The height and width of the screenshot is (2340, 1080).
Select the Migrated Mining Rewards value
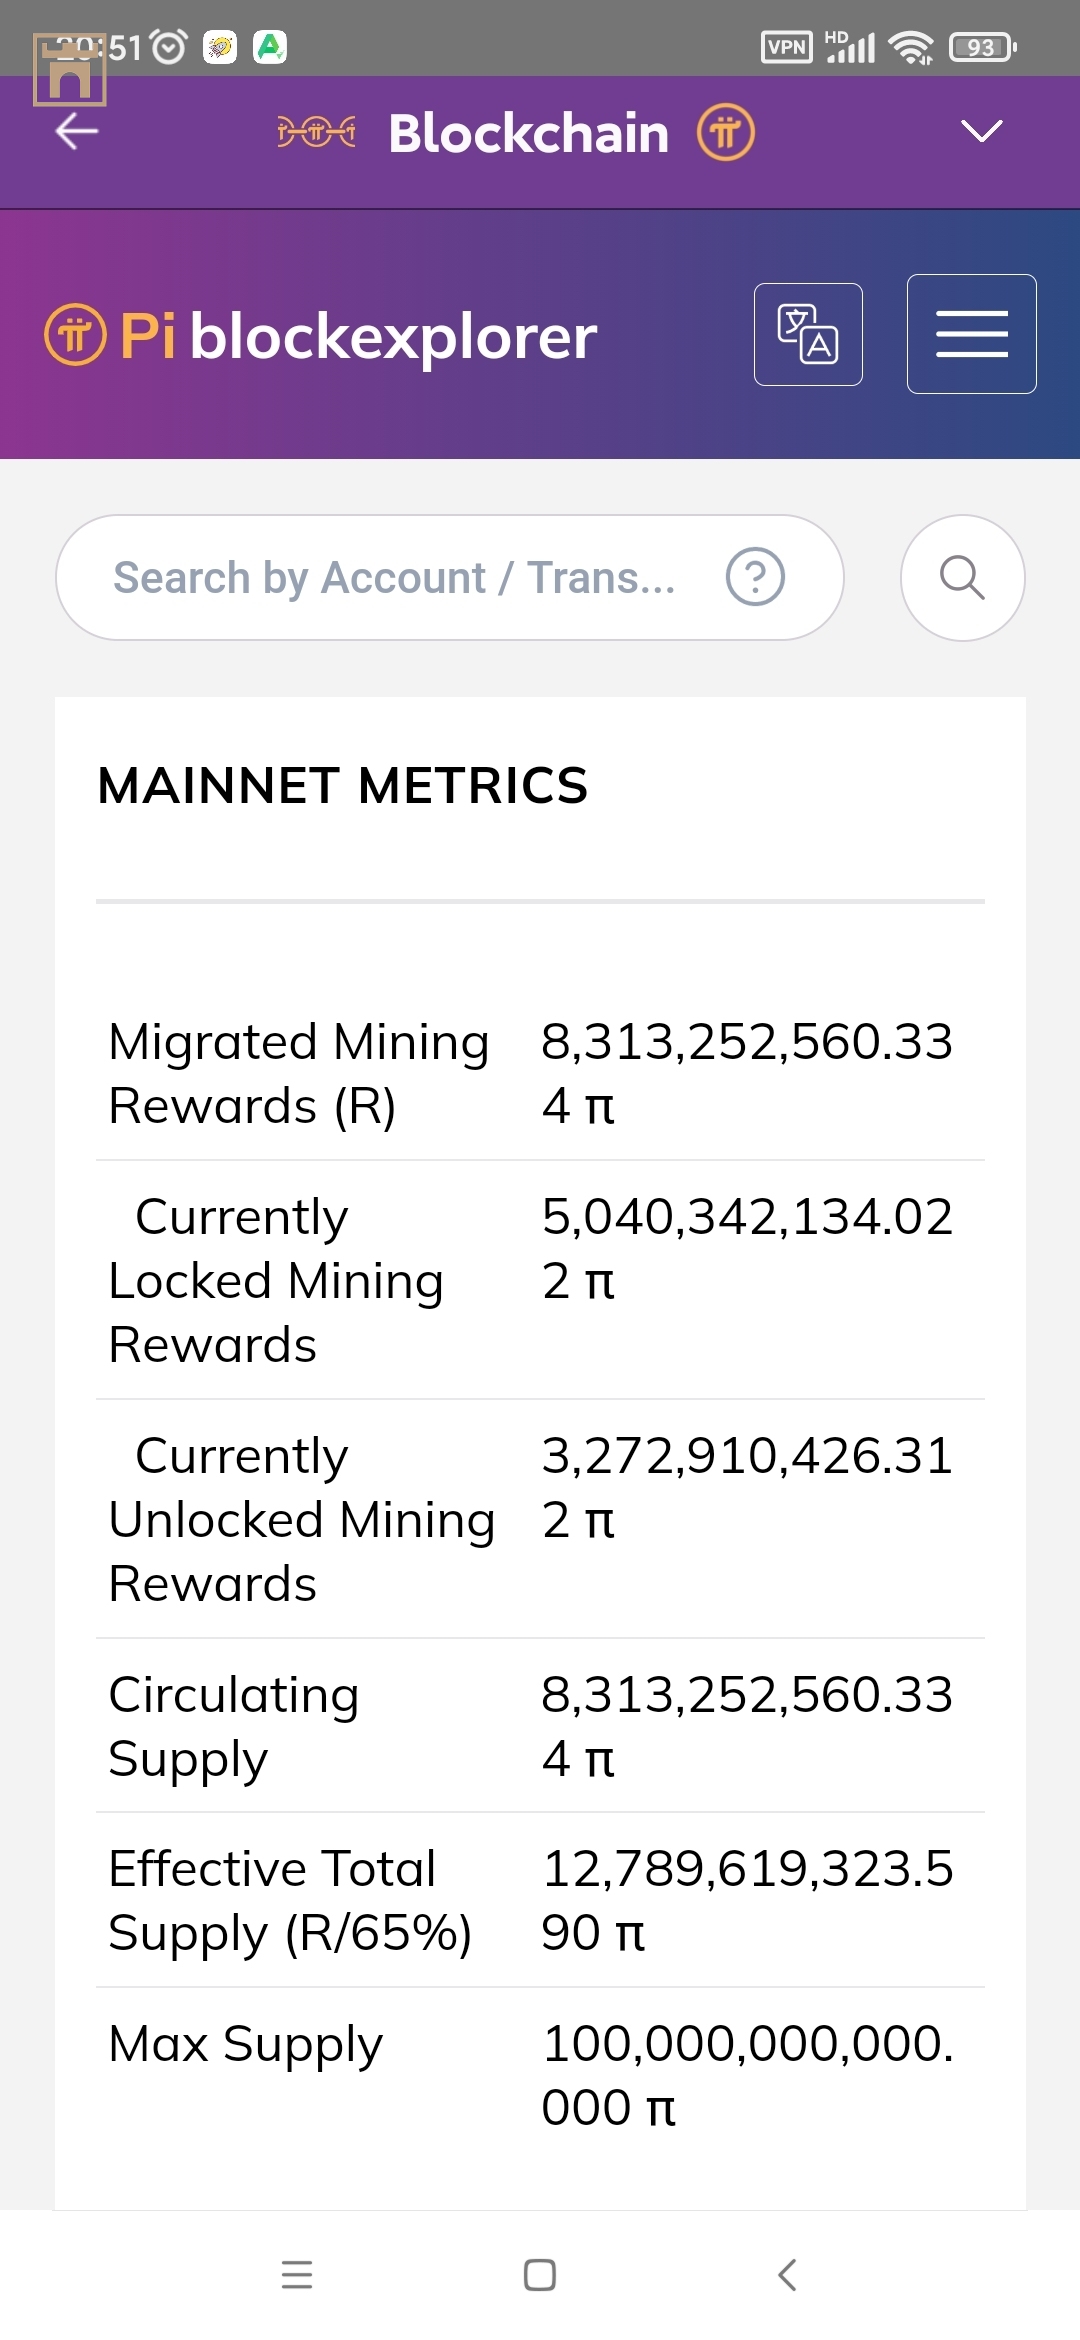[x=746, y=1073]
